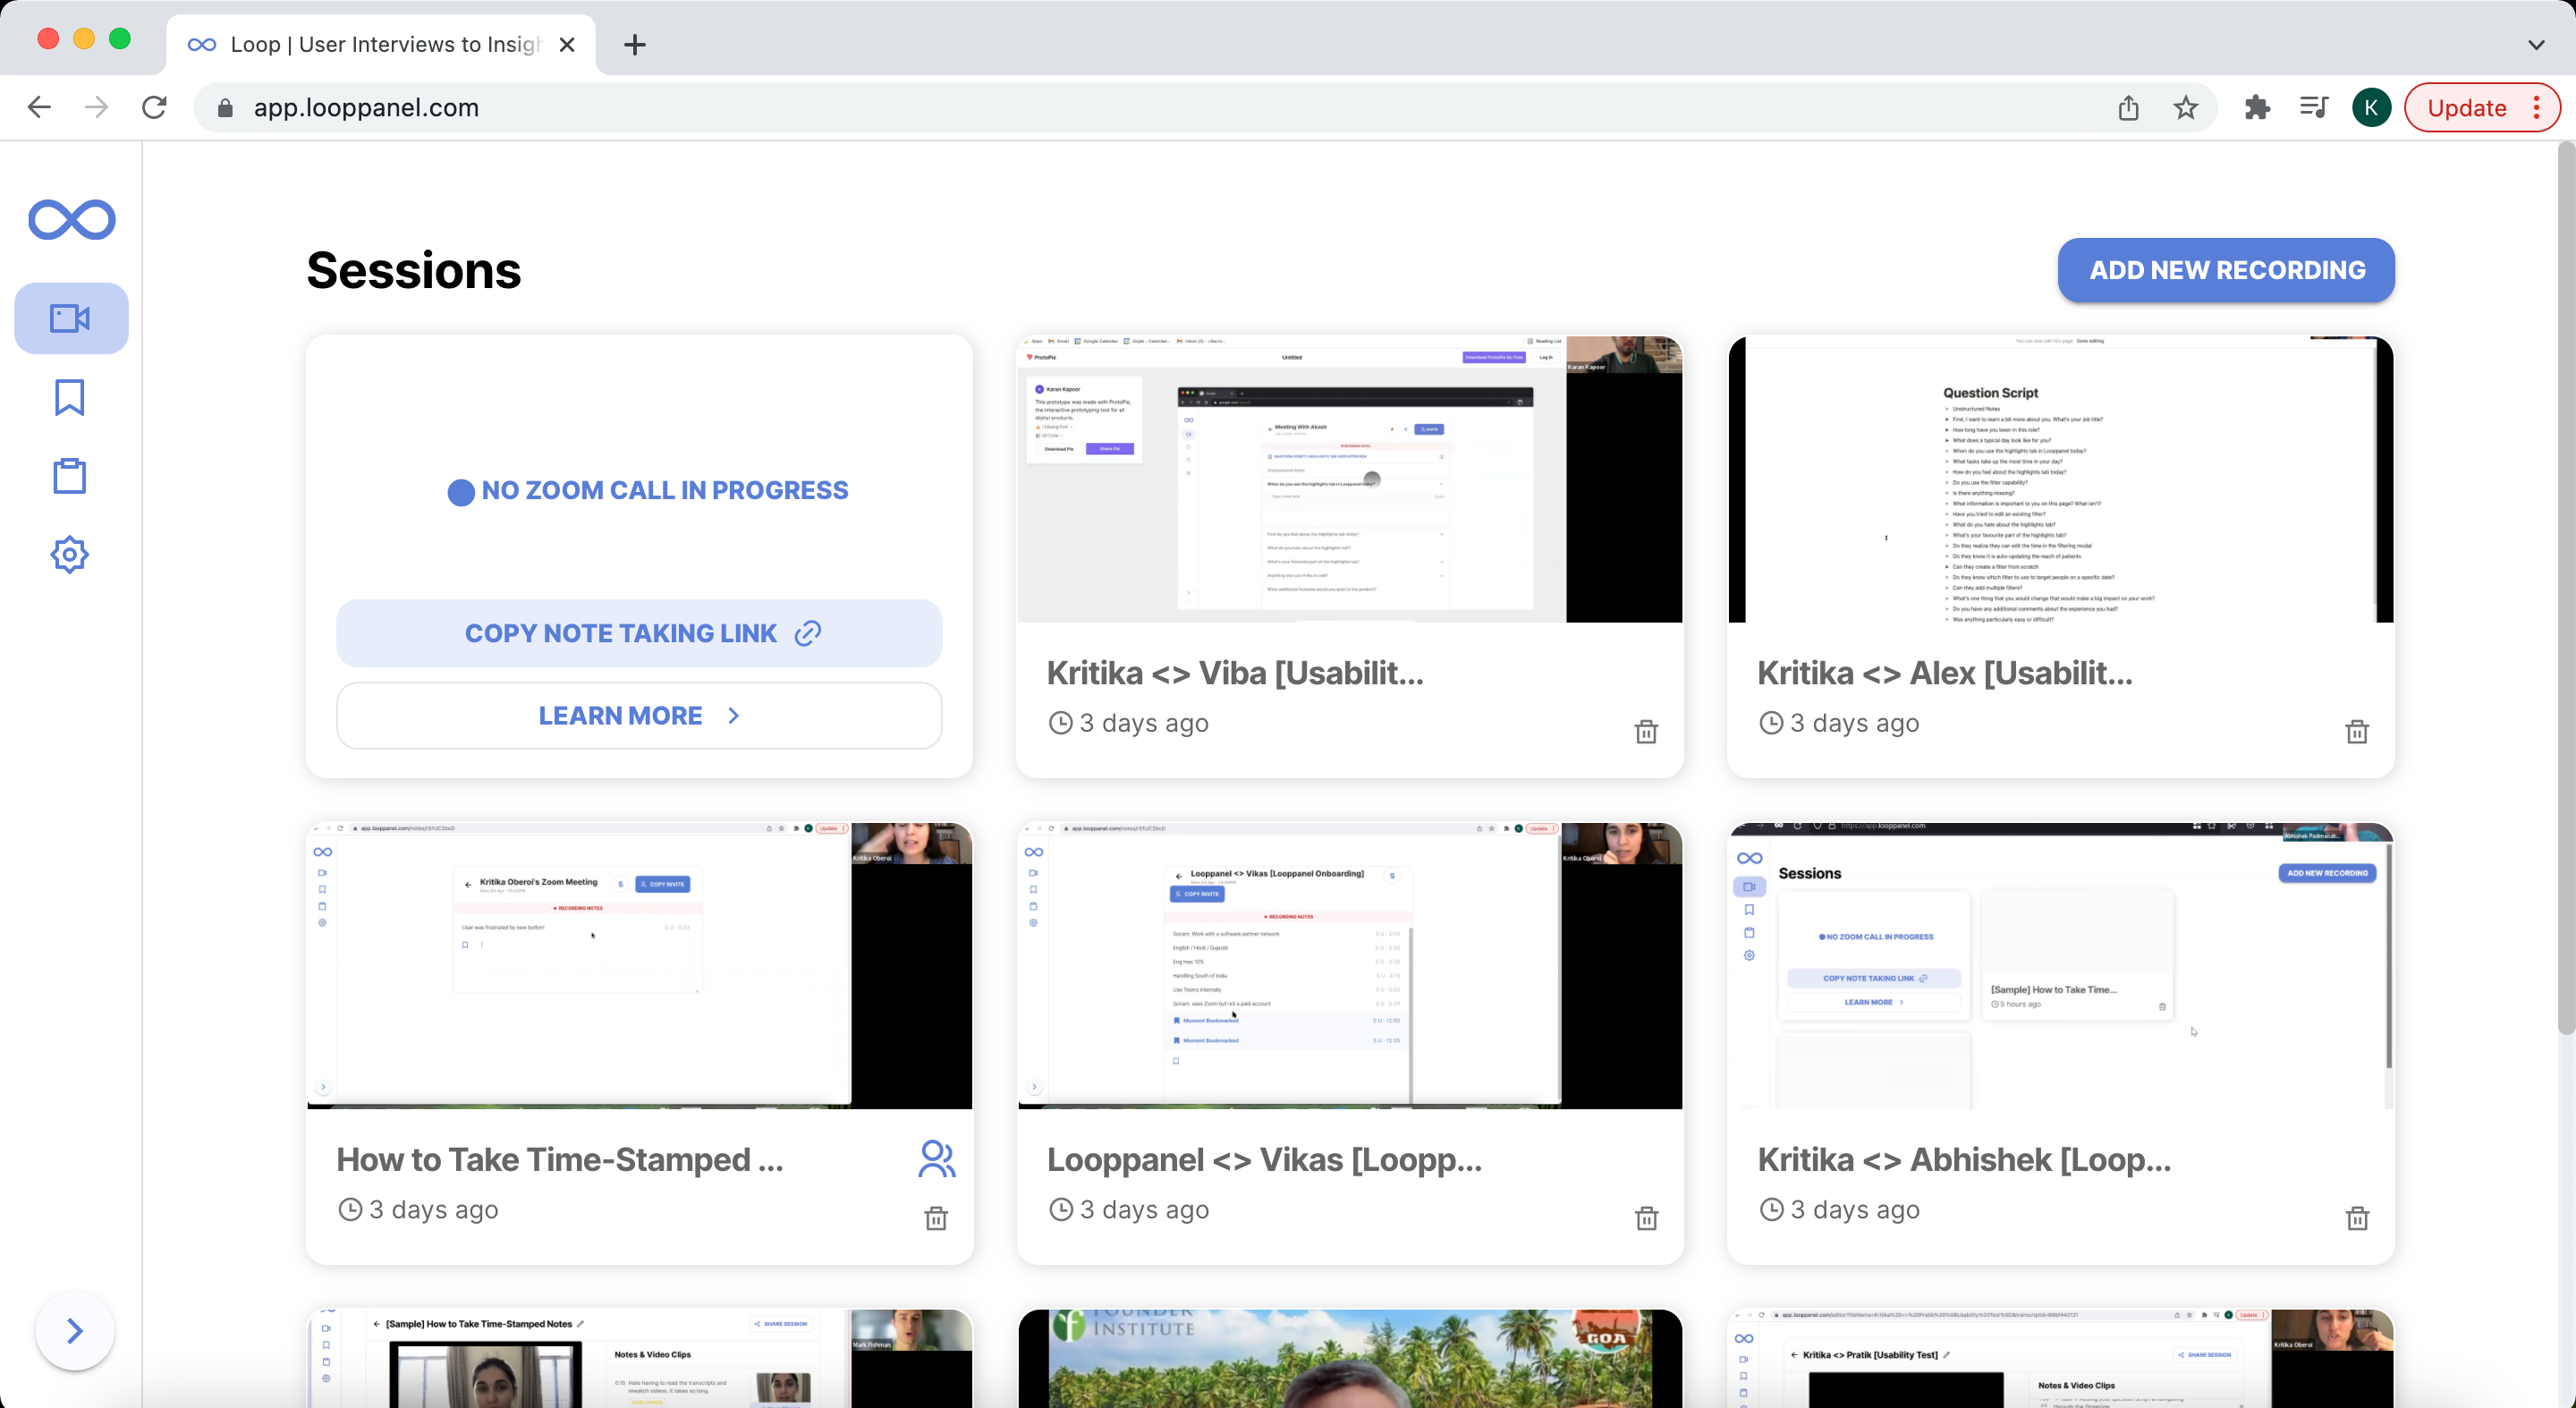Image resolution: width=2576 pixels, height=1408 pixels.
Task: Click shared users icon on Time-Stamped session
Action: (936, 1159)
